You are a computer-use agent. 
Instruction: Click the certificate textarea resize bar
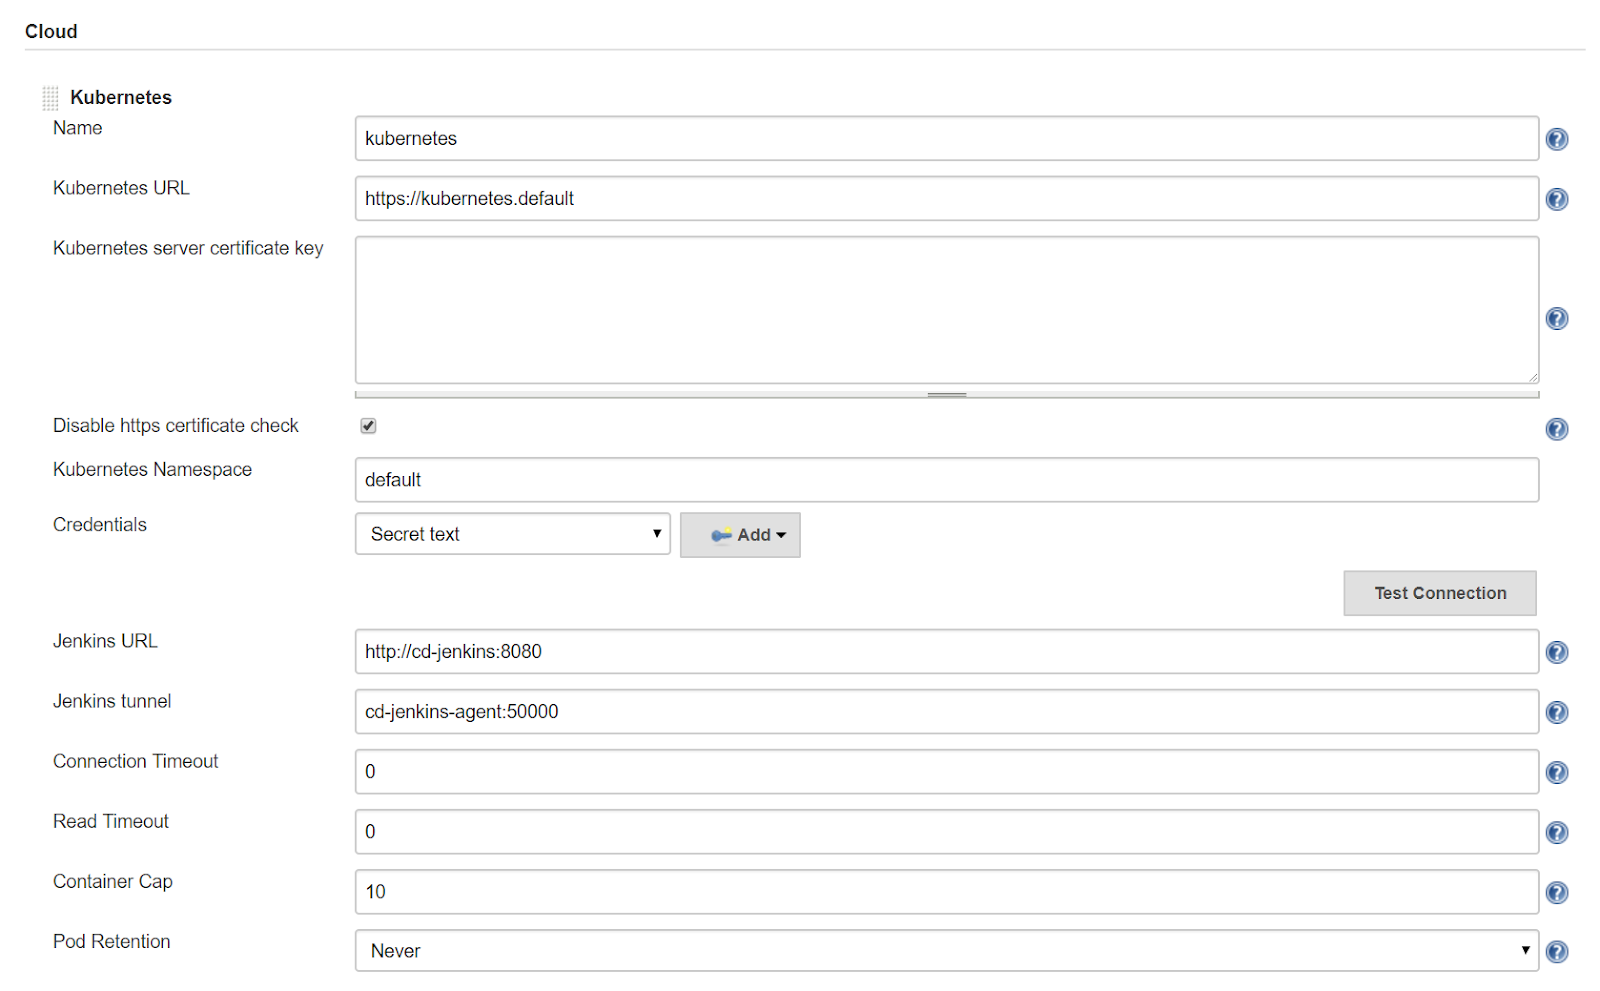tap(946, 395)
